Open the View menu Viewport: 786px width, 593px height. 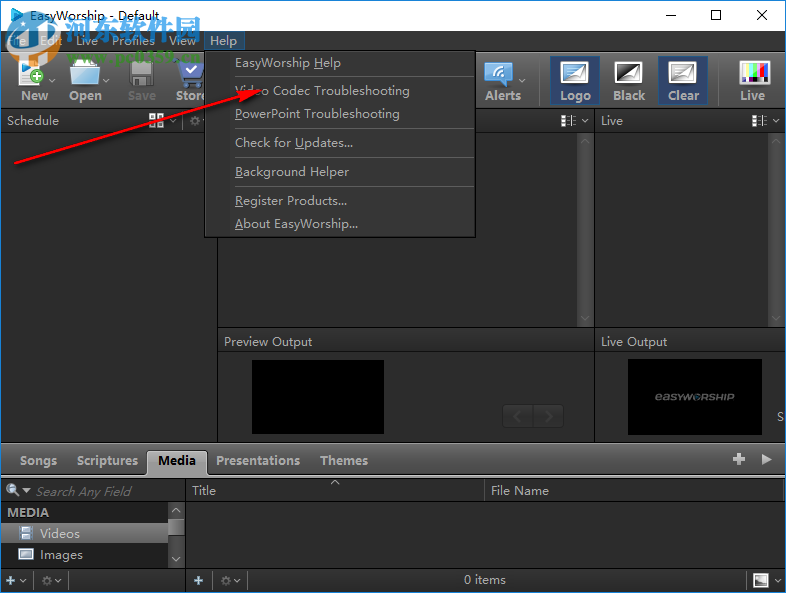pyautogui.click(x=182, y=41)
